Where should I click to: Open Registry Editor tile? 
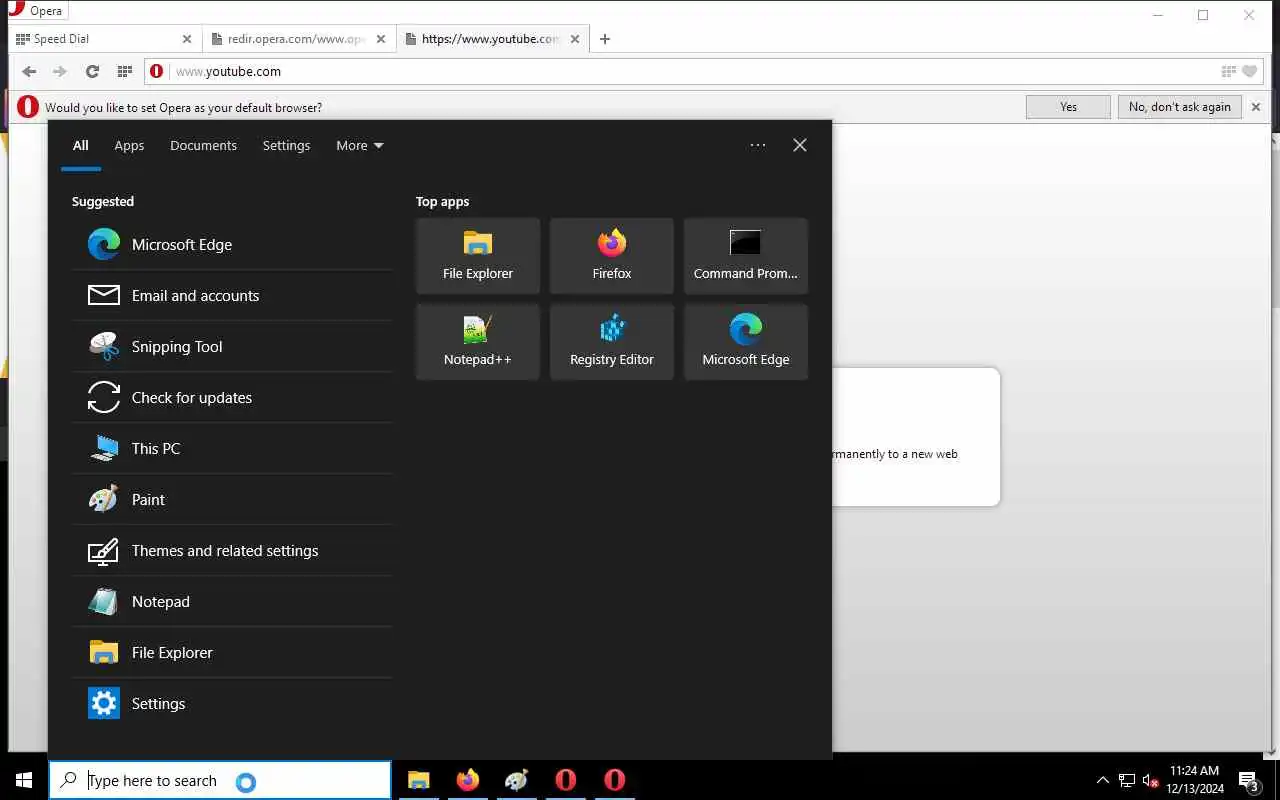pyautogui.click(x=612, y=342)
